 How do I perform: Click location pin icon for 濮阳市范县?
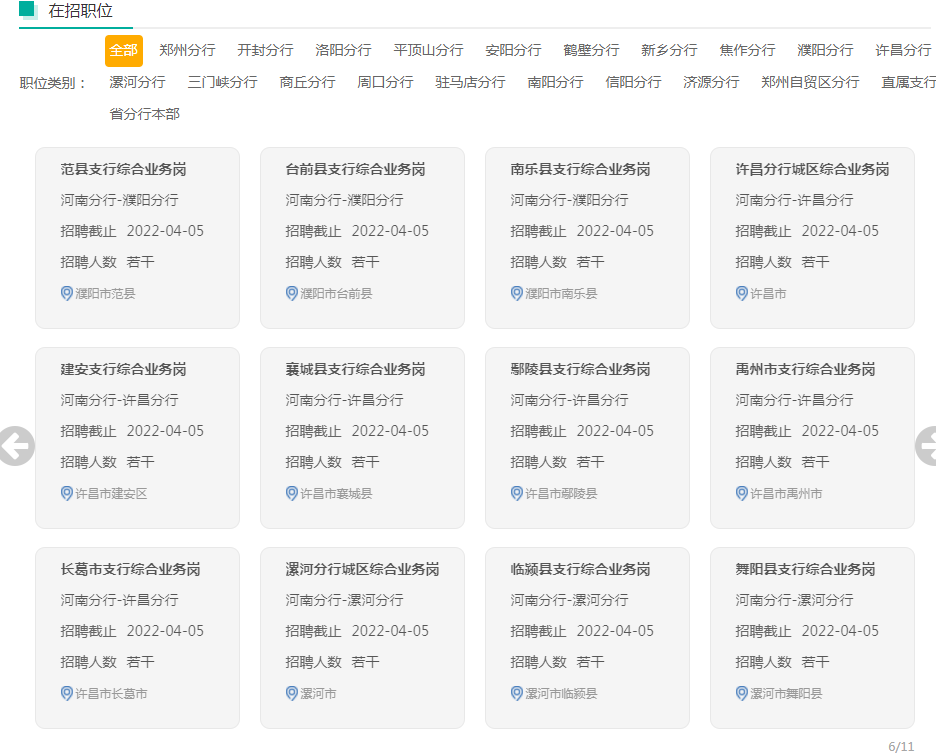pyautogui.click(x=67, y=294)
